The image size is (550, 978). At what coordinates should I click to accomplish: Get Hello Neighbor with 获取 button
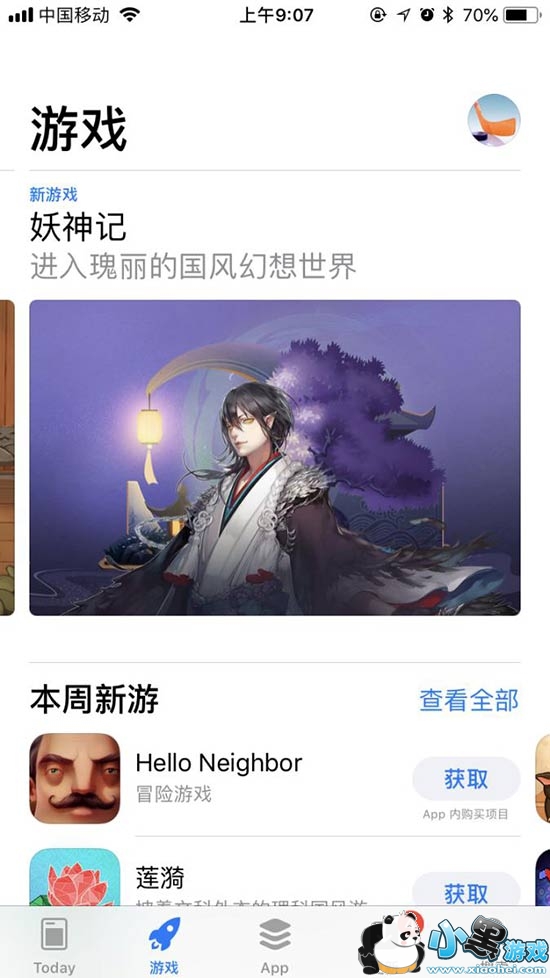466,778
